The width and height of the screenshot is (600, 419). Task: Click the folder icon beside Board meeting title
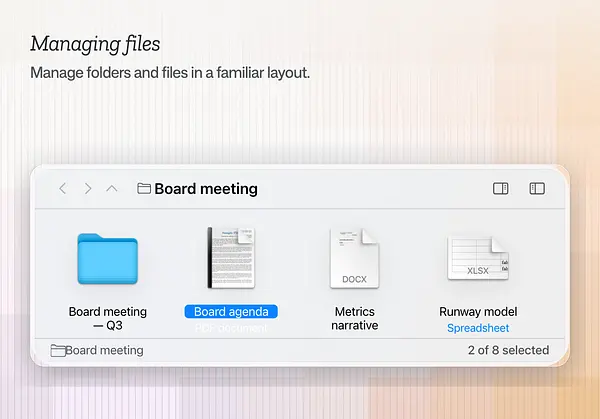coord(144,189)
